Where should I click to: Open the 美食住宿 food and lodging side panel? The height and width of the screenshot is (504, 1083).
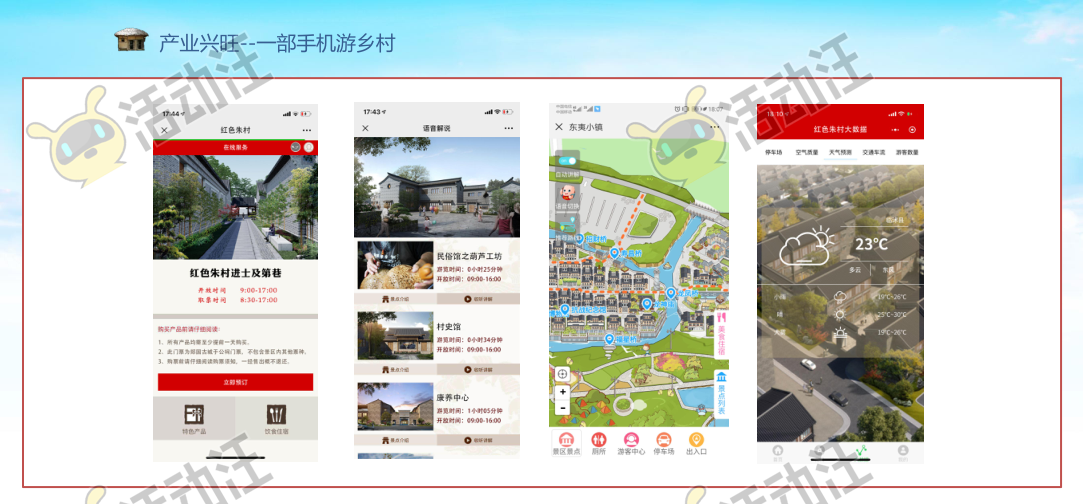coord(721,330)
